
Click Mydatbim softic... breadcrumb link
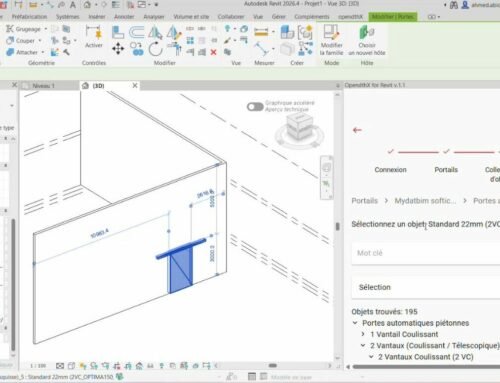pos(425,201)
